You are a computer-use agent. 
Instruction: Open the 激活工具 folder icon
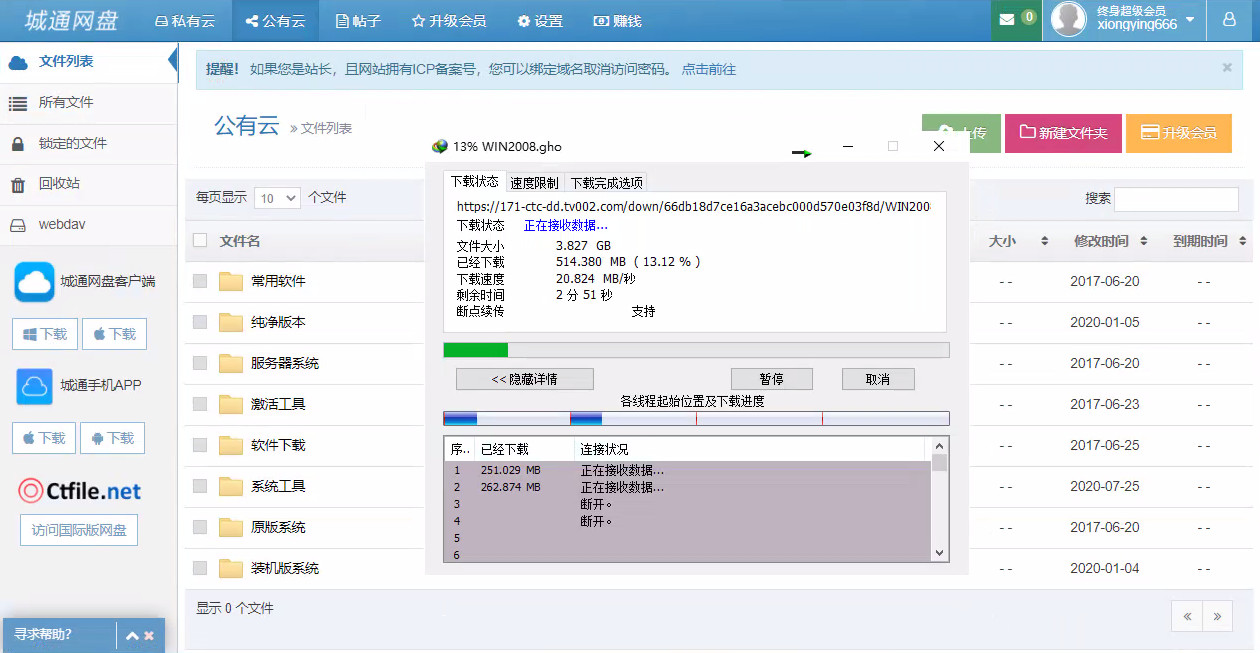[x=232, y=404]
